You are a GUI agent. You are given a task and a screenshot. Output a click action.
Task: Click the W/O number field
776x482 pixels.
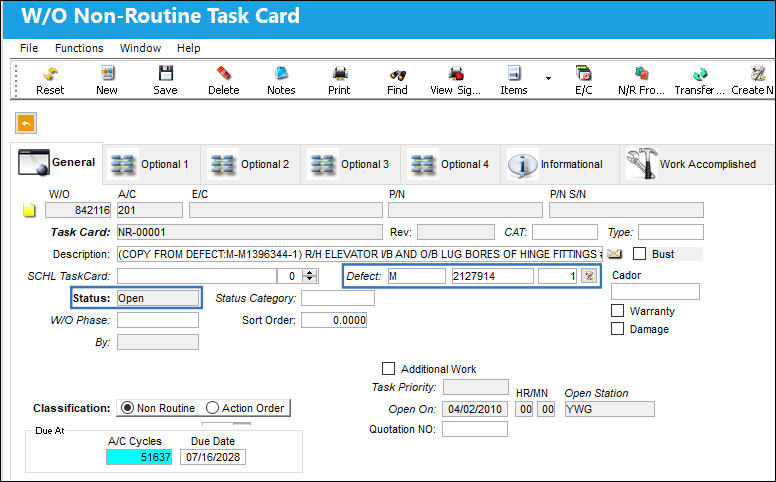pos(78,210)
